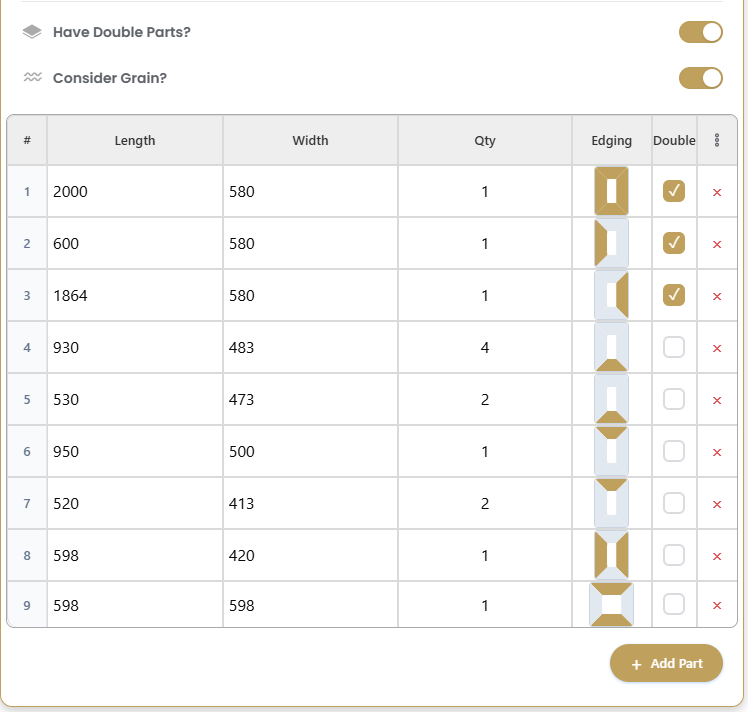This screenshot has width=748, height=712.
Task: Open the table column options menu
Action: tap(717, 140)
